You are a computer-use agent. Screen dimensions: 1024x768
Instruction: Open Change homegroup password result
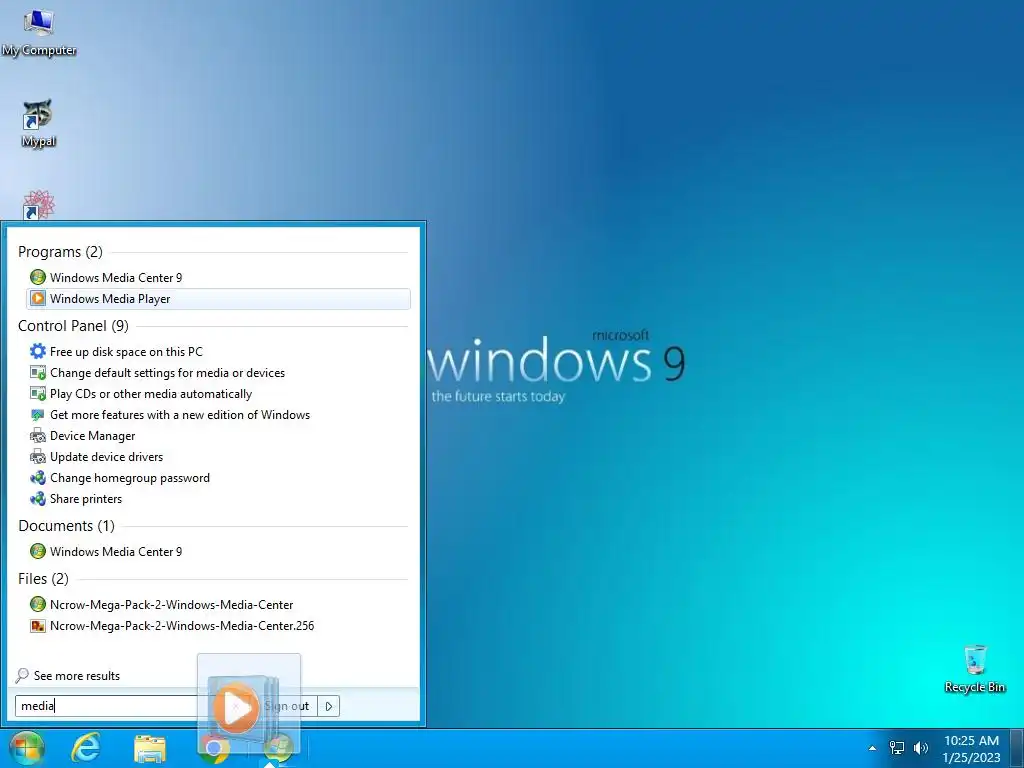[218, 477]
